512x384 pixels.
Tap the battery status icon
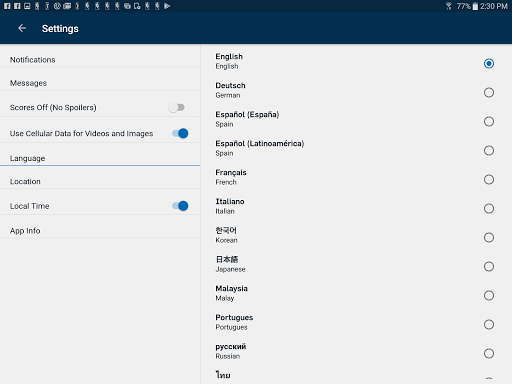pyautogui.click(x=475, y=6)
